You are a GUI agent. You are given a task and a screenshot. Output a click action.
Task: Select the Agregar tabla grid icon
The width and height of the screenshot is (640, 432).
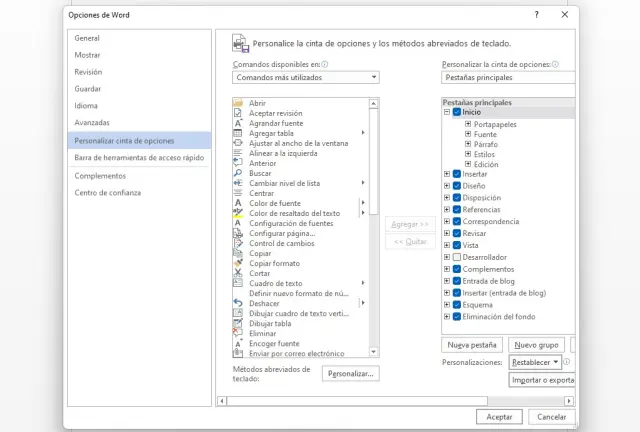pyautogui.click(x=238, y=133)
